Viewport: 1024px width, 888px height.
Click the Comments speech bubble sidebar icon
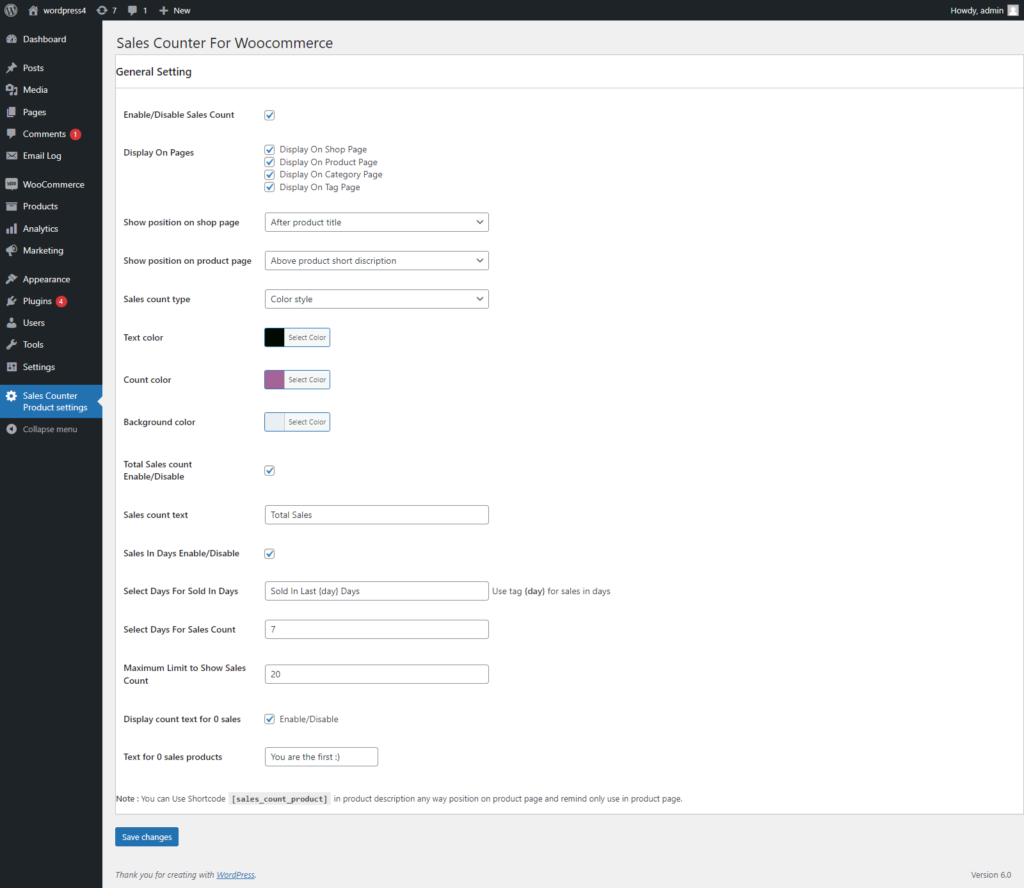(11, 134)
